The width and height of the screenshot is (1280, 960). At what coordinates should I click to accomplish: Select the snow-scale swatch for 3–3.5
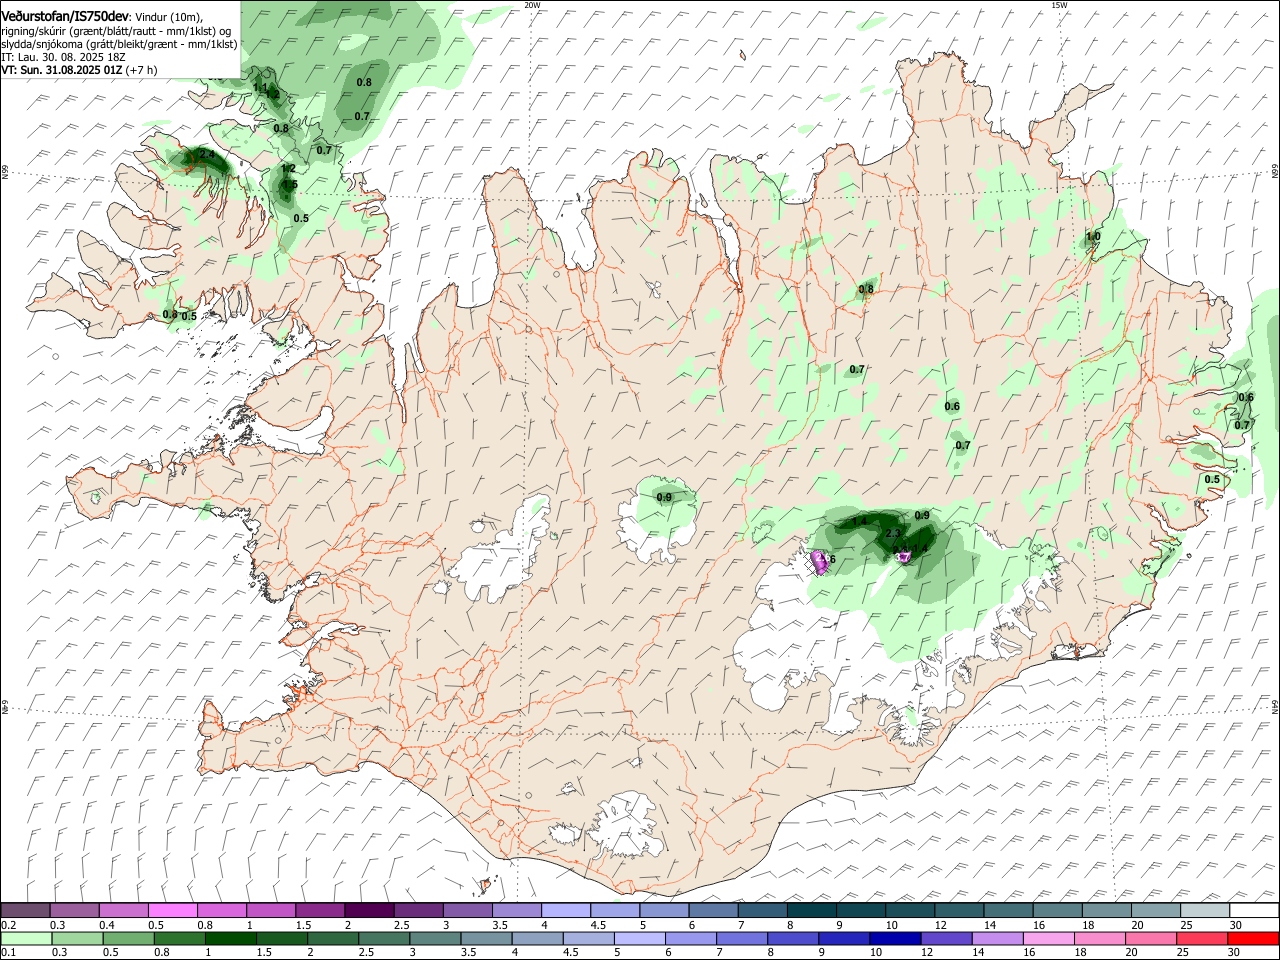(467, 910)
